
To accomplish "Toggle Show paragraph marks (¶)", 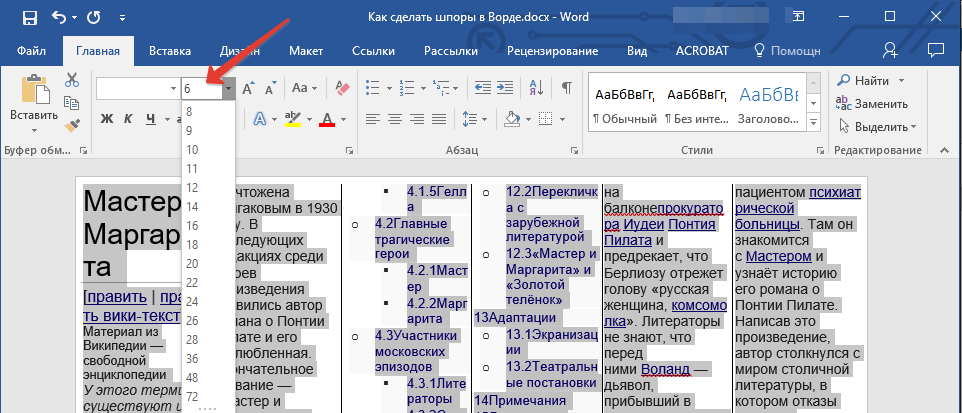I will pyautogui.click(x=567, y=88).
